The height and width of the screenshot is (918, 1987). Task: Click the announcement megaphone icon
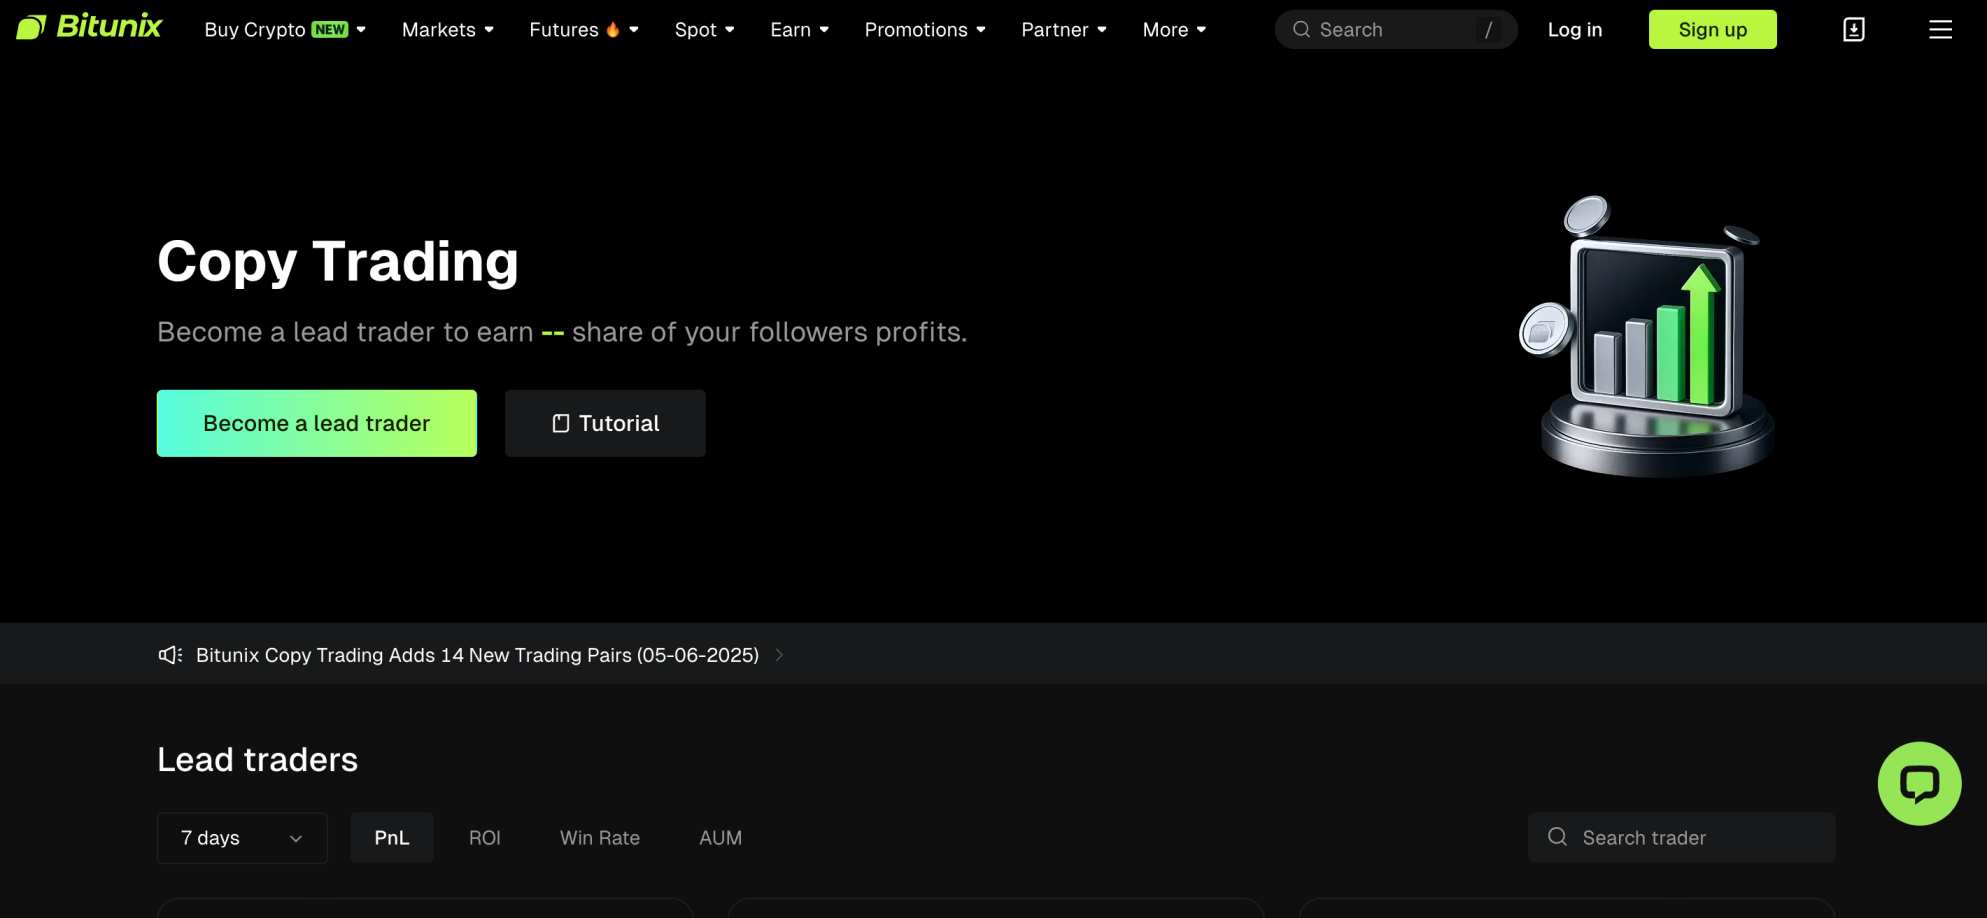(170, 655)
